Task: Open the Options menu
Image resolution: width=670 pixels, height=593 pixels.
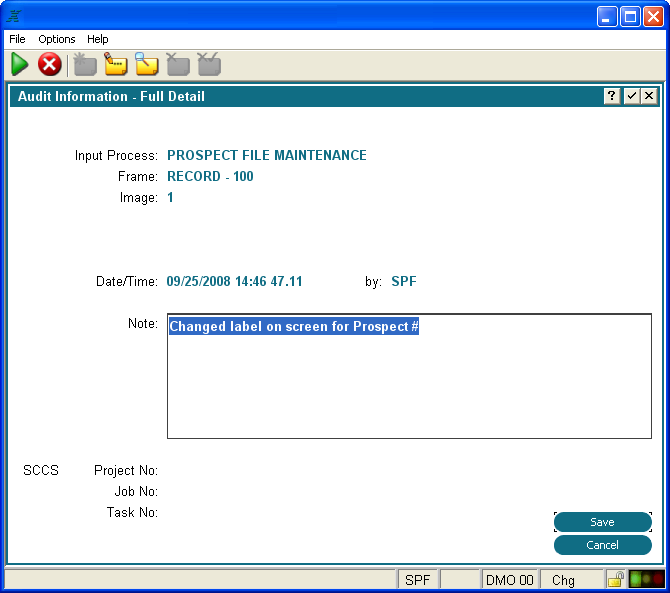Action: [57, 39]
